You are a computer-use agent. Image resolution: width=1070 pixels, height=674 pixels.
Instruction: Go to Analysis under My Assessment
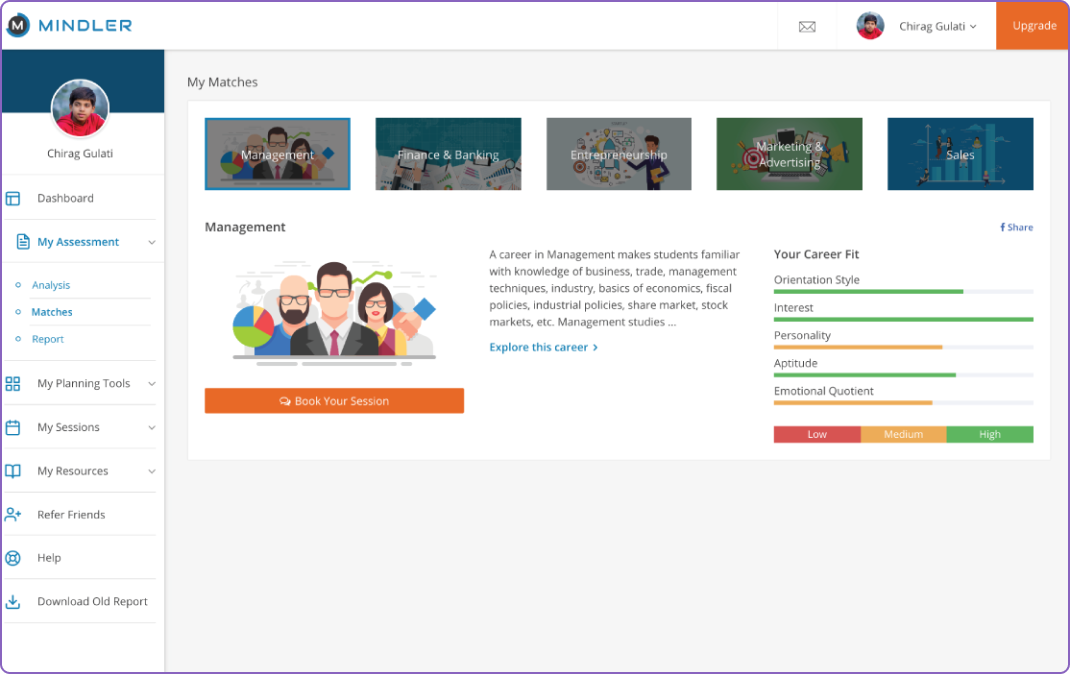(51, 285)
